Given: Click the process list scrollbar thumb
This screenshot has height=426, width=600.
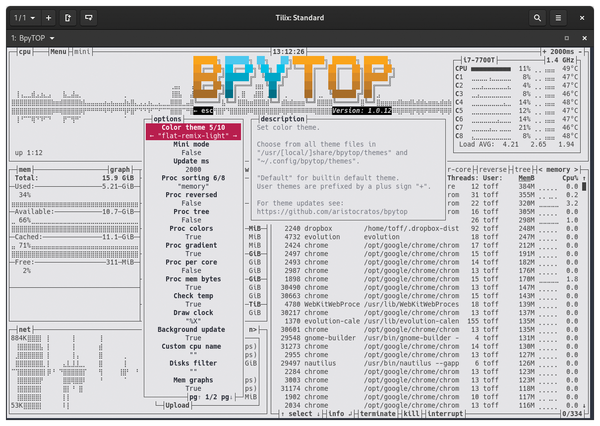Looking at the screenshot, I should tap(584, 186).
